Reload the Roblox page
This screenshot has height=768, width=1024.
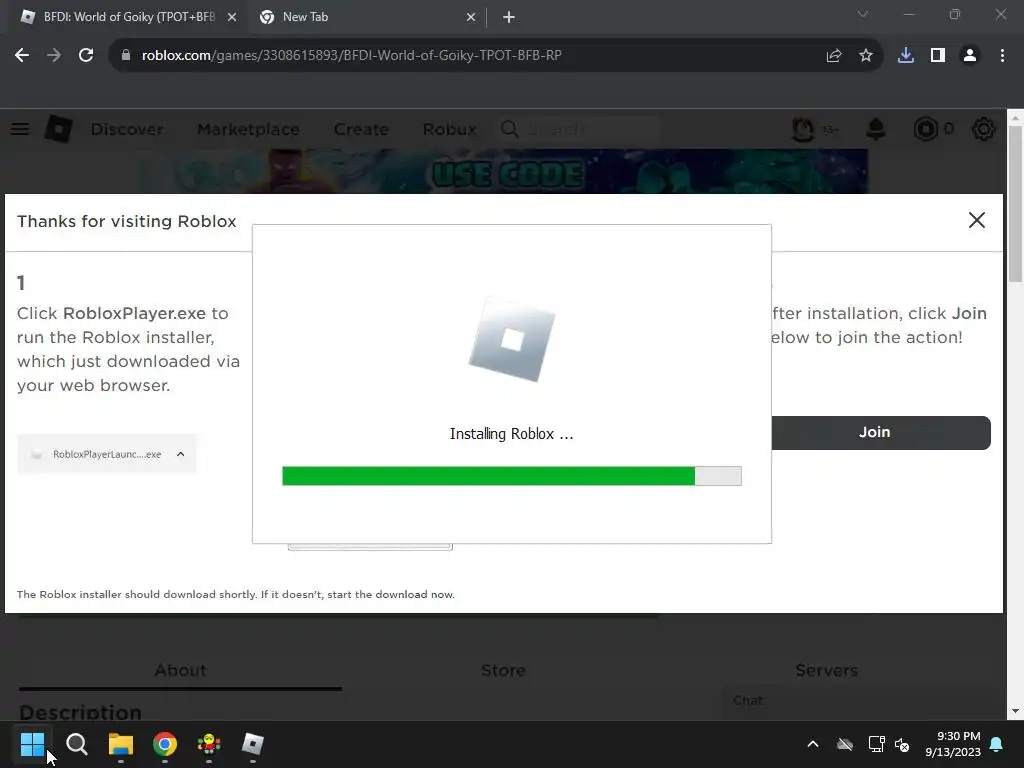(x=86, y=56)
